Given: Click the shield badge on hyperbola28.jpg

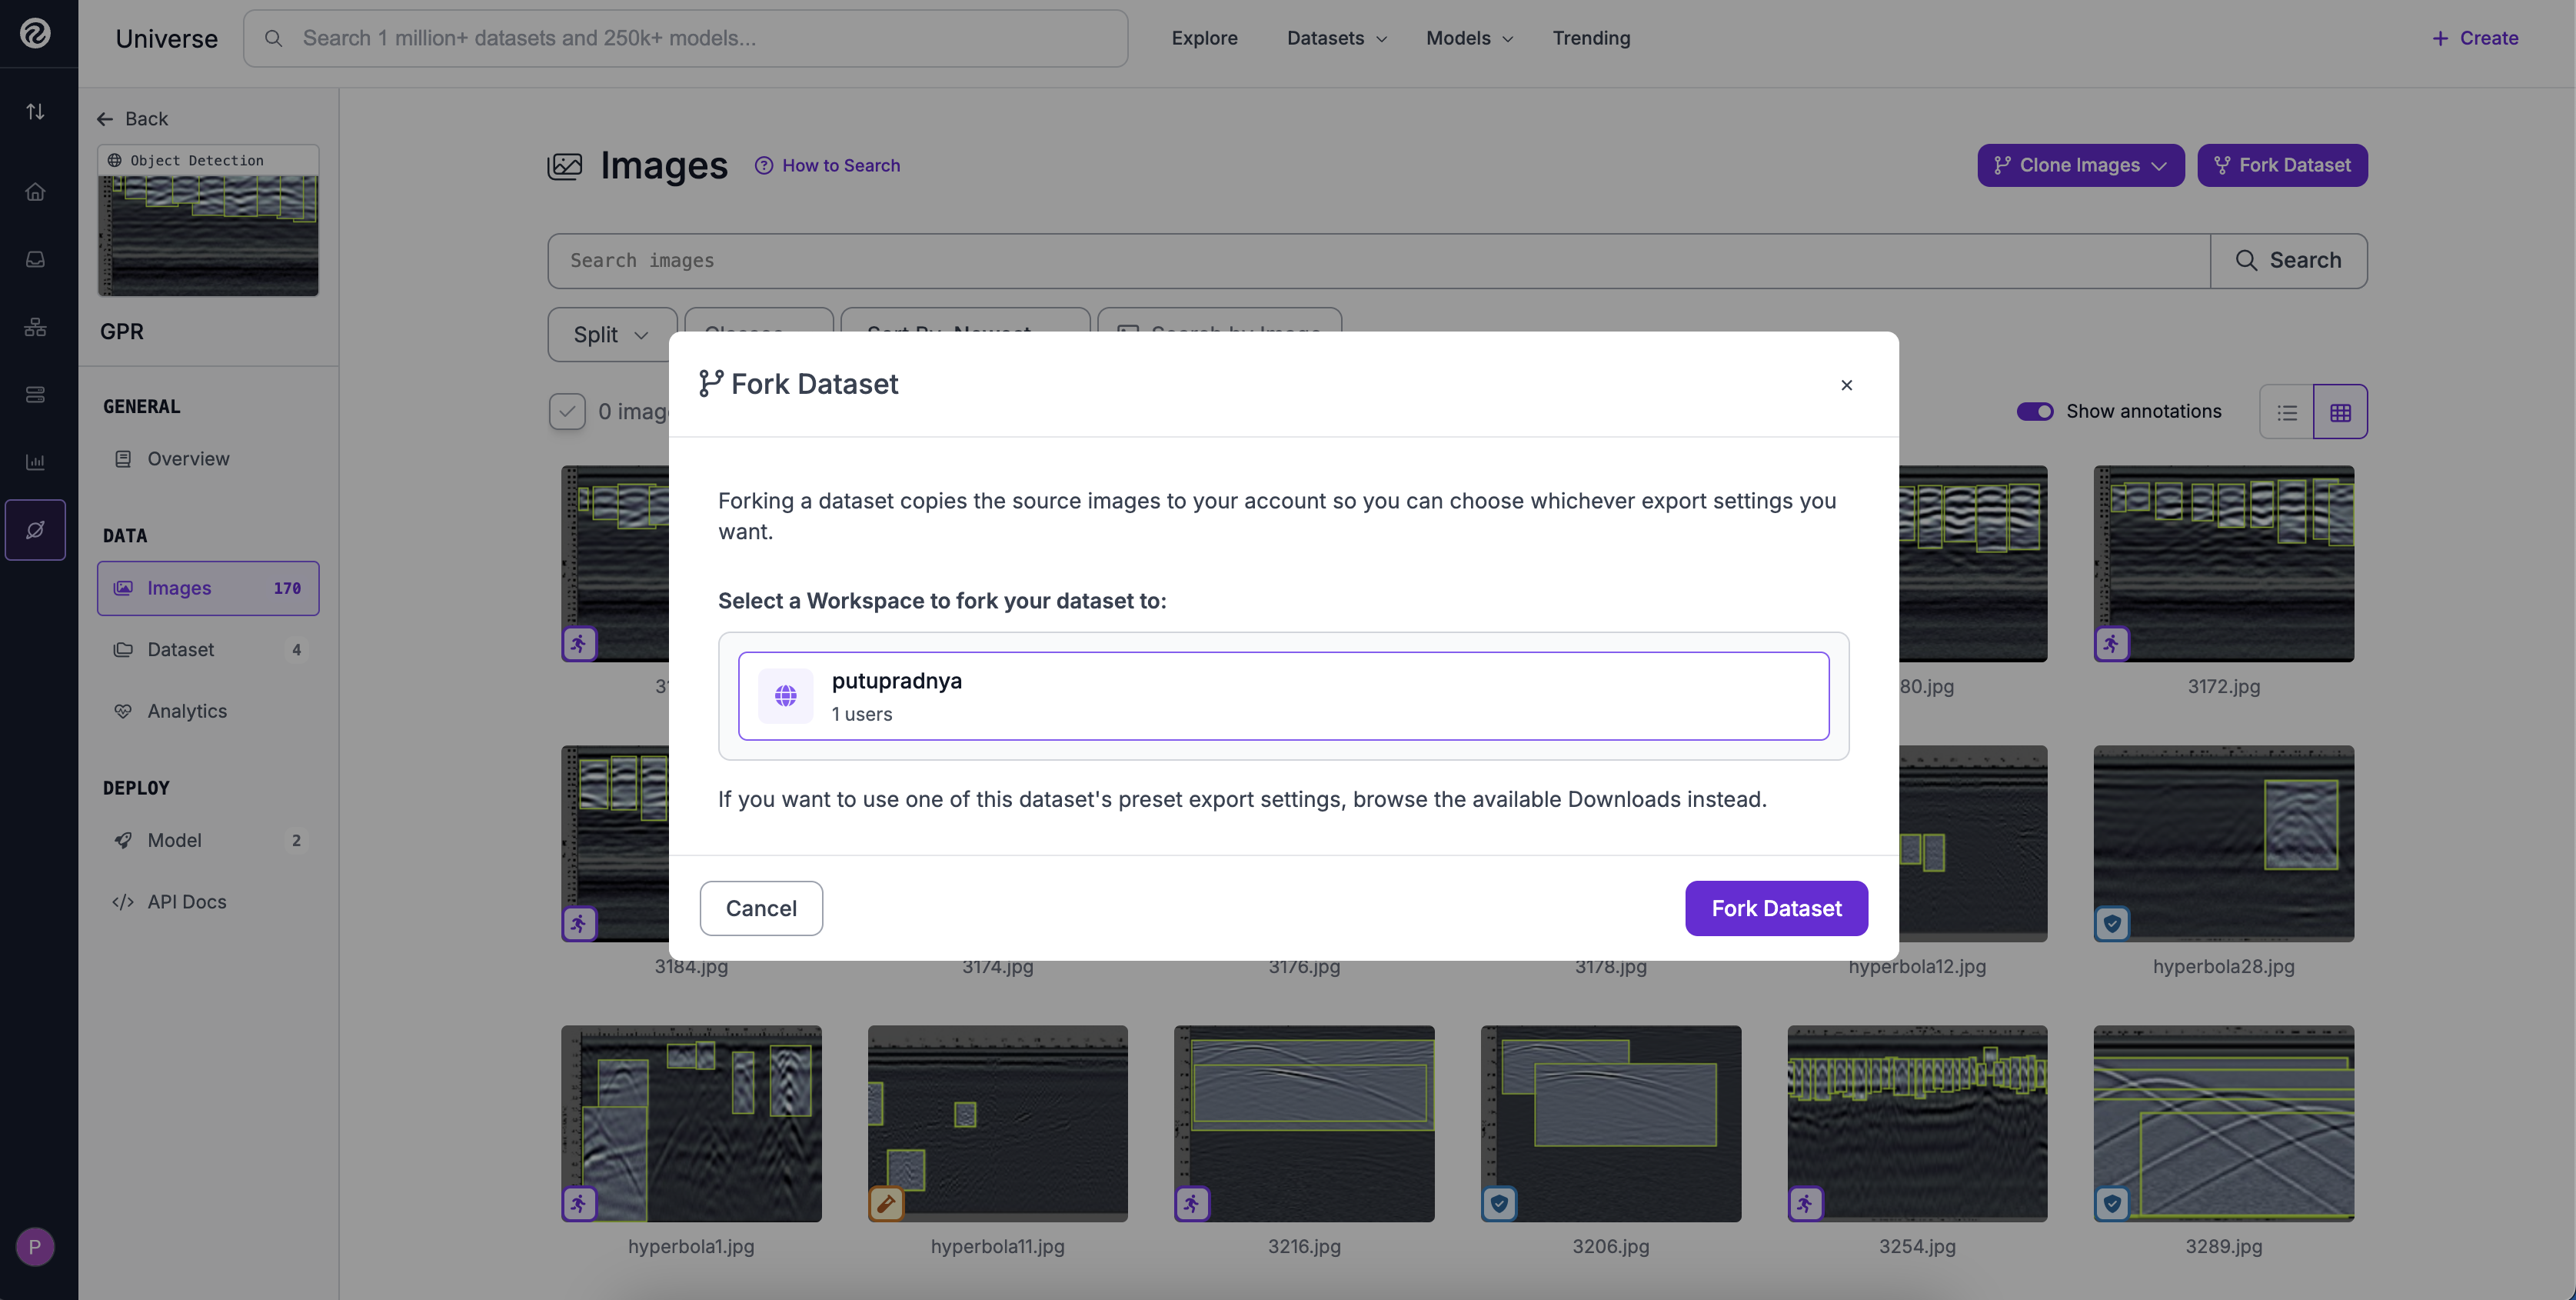Looking at the screenshot, I should [2112, 923].
